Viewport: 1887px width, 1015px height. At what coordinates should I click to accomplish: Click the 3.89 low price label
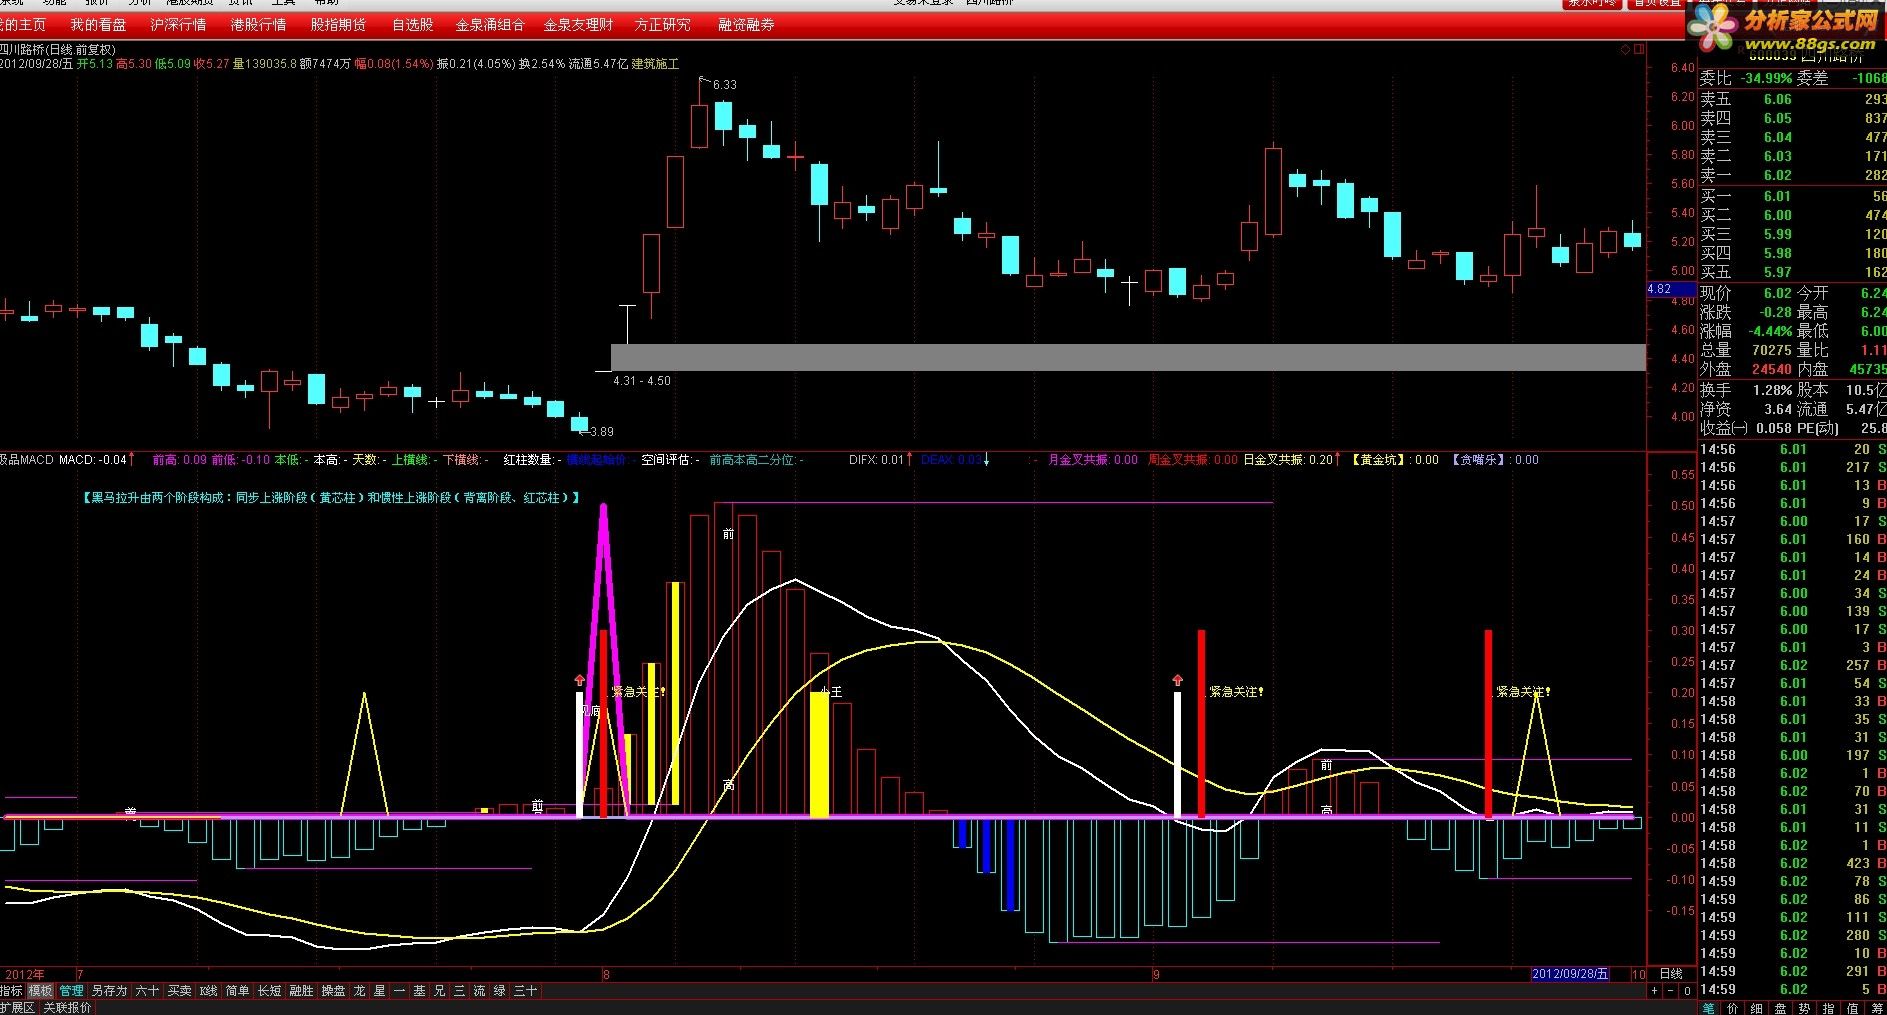pos(601,432)
